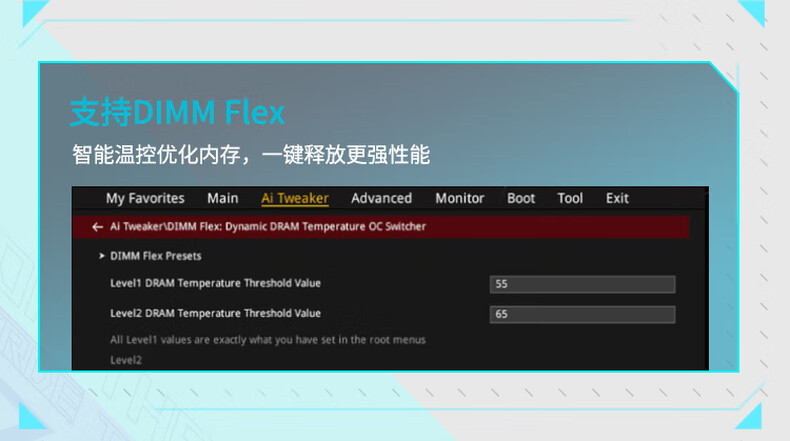Switch to the Boot tab
The height and width of the screenshot is (441, 790).
[521, 198]
